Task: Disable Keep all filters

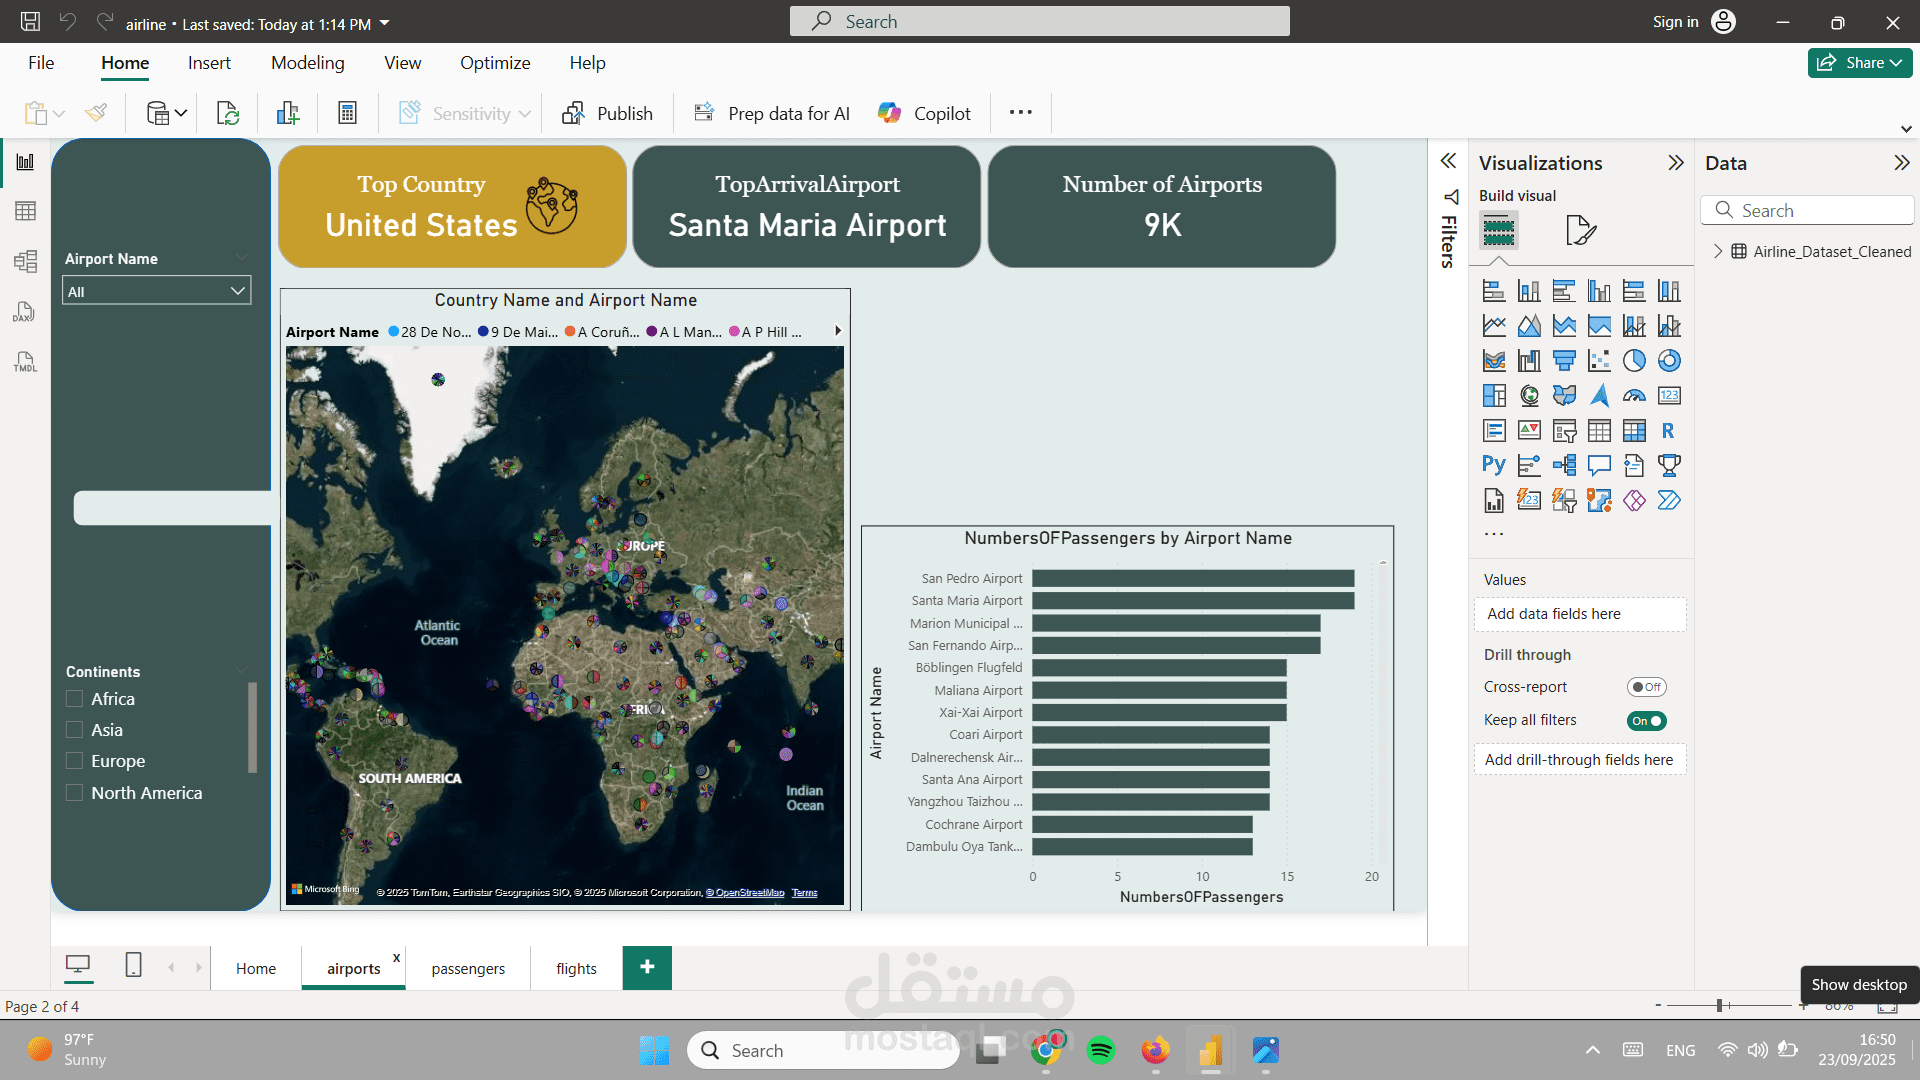Action: [1646, 720]
